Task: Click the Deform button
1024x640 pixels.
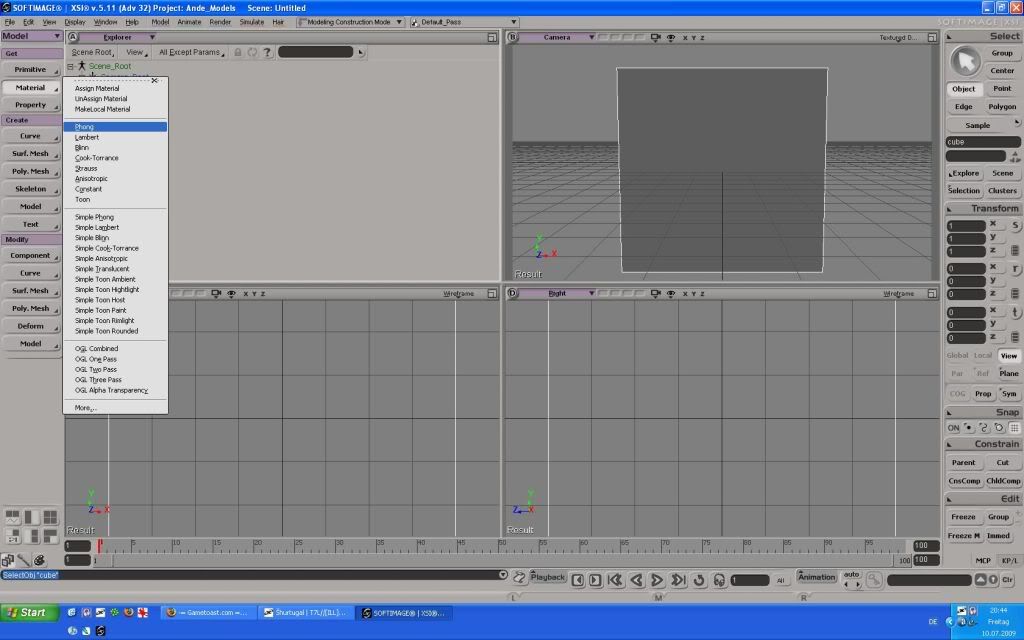Action: [31, 326]
